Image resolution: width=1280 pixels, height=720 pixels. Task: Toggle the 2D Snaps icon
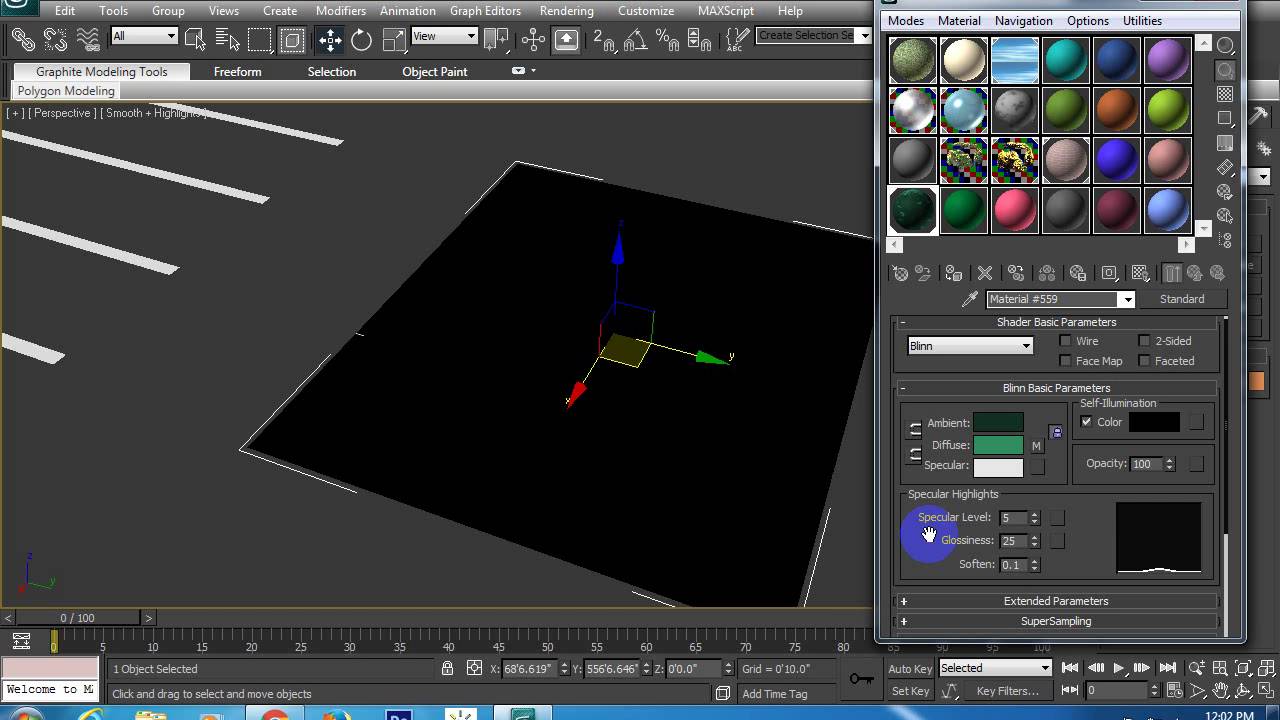click(x=604, y=40)
